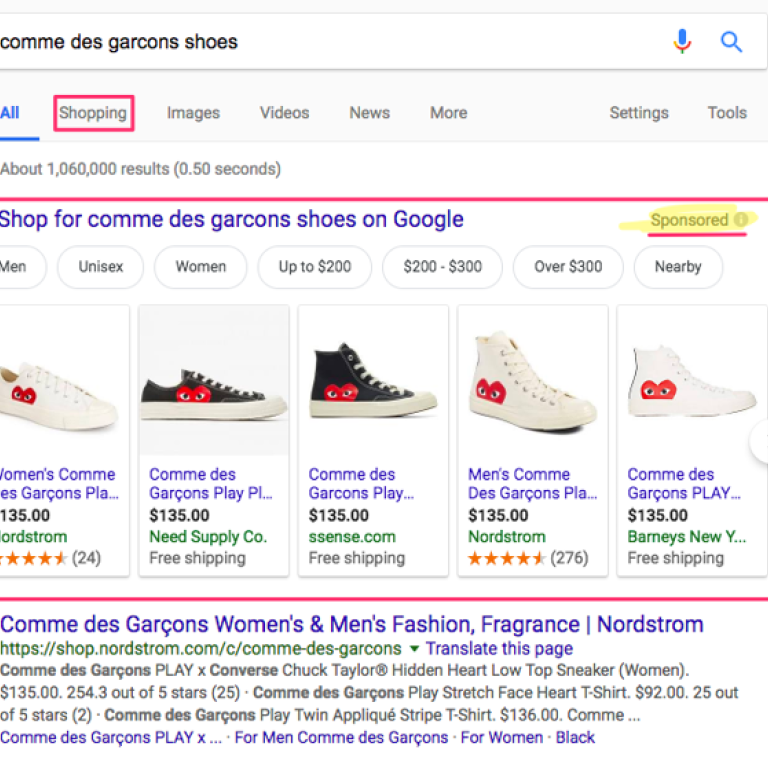768x768 pixels.
Task: Click Translate this page link
Action: [x=499, y=648]
